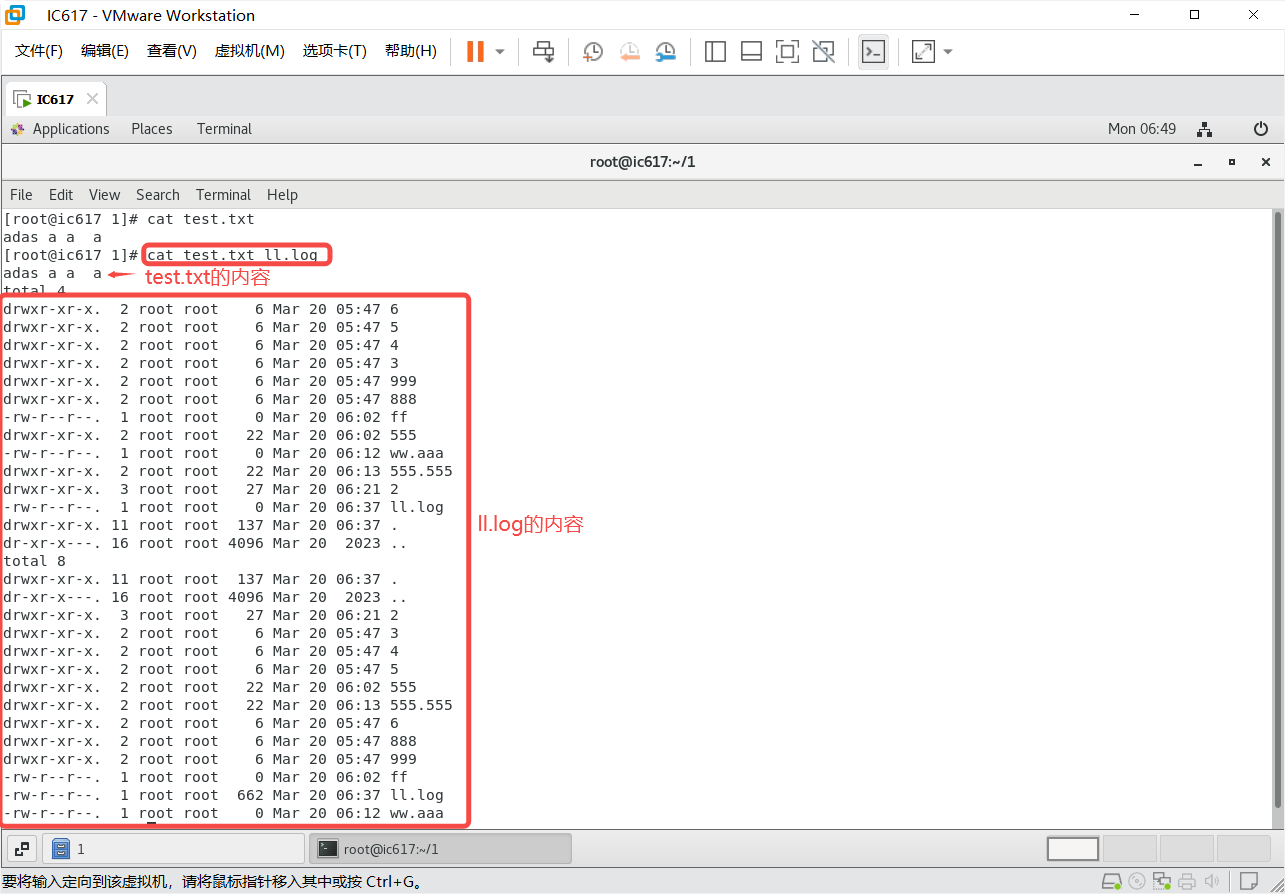Open the terminal File menu

(21, 195)
